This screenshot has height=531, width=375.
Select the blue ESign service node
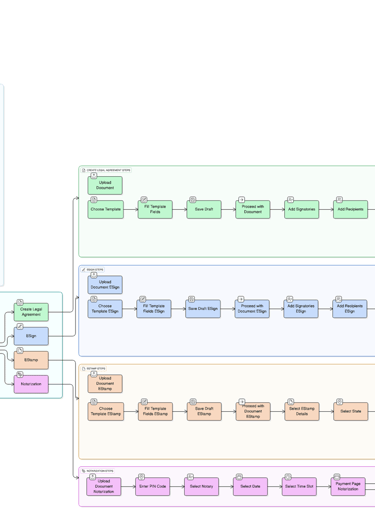coord(31,336)
